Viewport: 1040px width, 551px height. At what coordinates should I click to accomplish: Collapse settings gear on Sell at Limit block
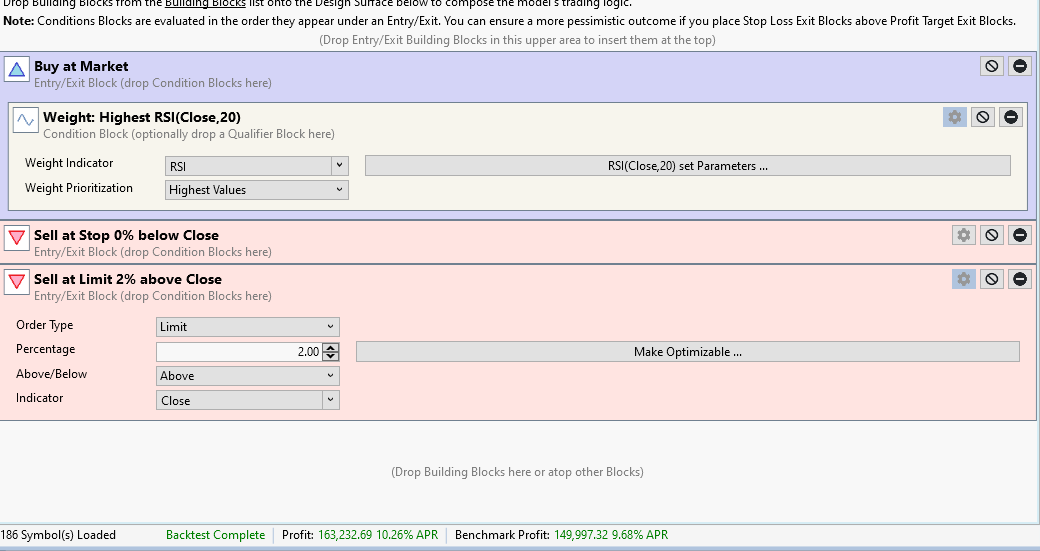[x=963, y=279]
